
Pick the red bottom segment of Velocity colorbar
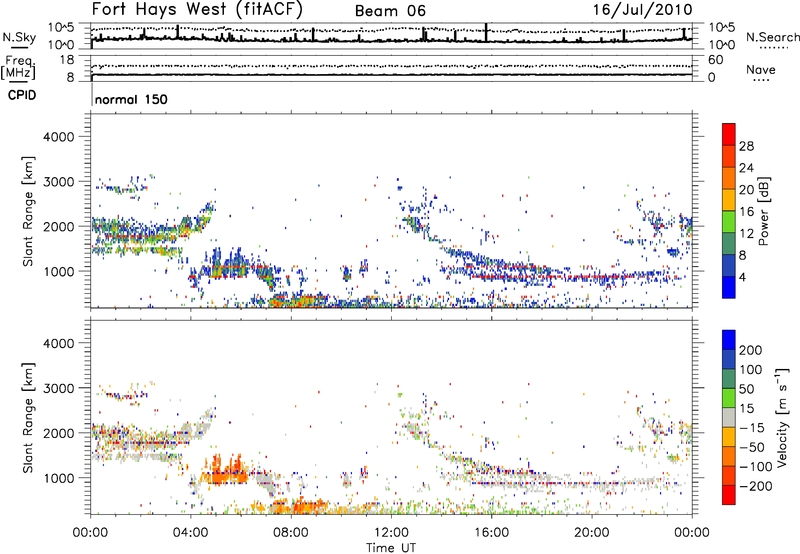point(729,495)
